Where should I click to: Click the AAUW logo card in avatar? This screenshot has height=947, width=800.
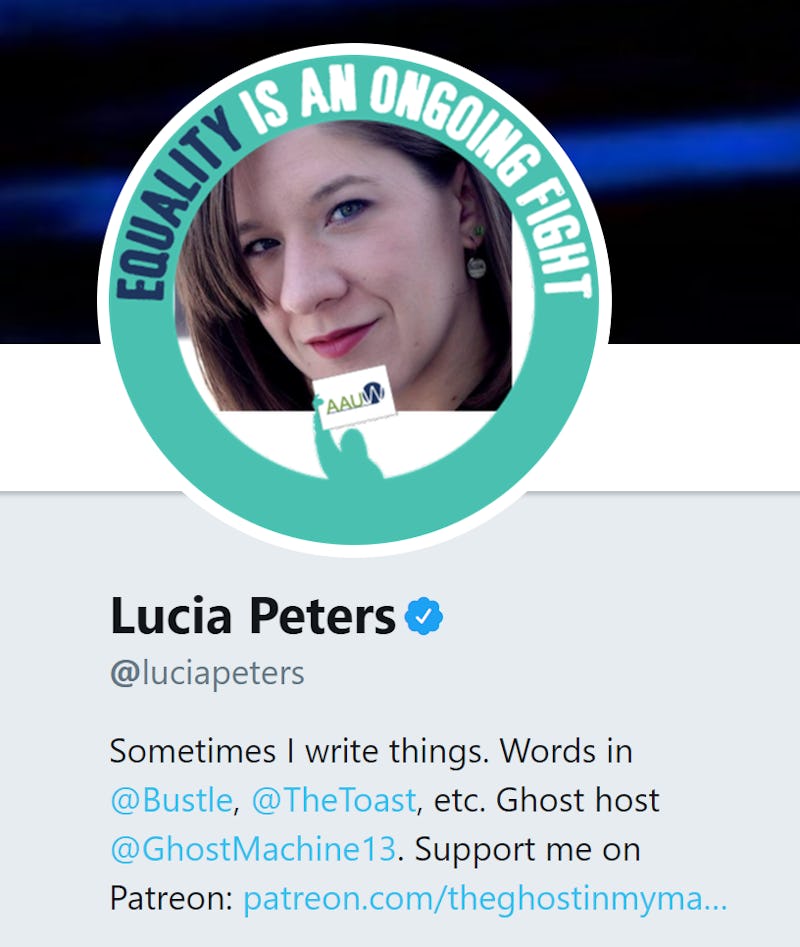coord(356,397)
